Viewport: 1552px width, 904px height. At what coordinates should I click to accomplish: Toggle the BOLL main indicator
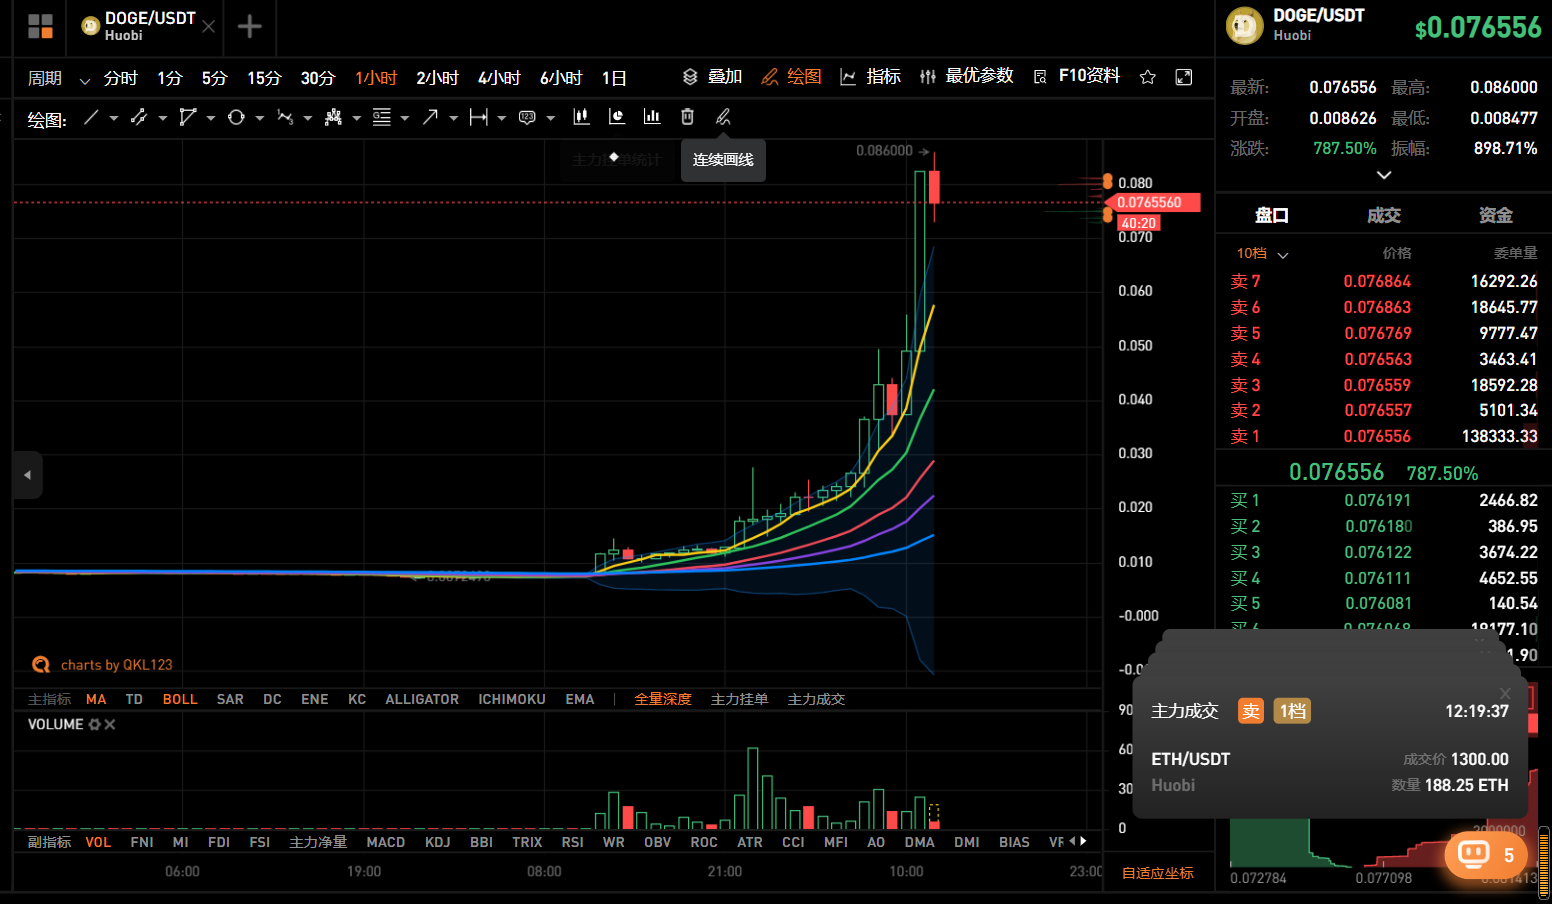pos(180,699)
